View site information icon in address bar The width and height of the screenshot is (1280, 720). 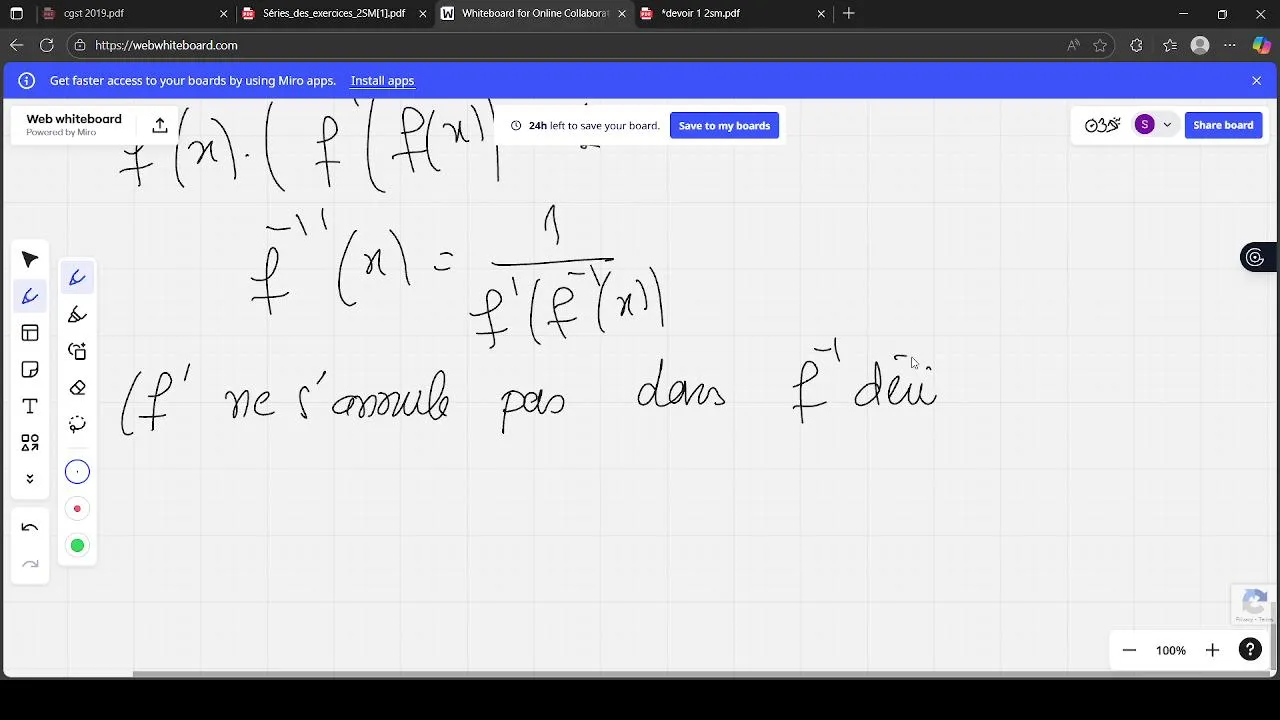(80, 45)
